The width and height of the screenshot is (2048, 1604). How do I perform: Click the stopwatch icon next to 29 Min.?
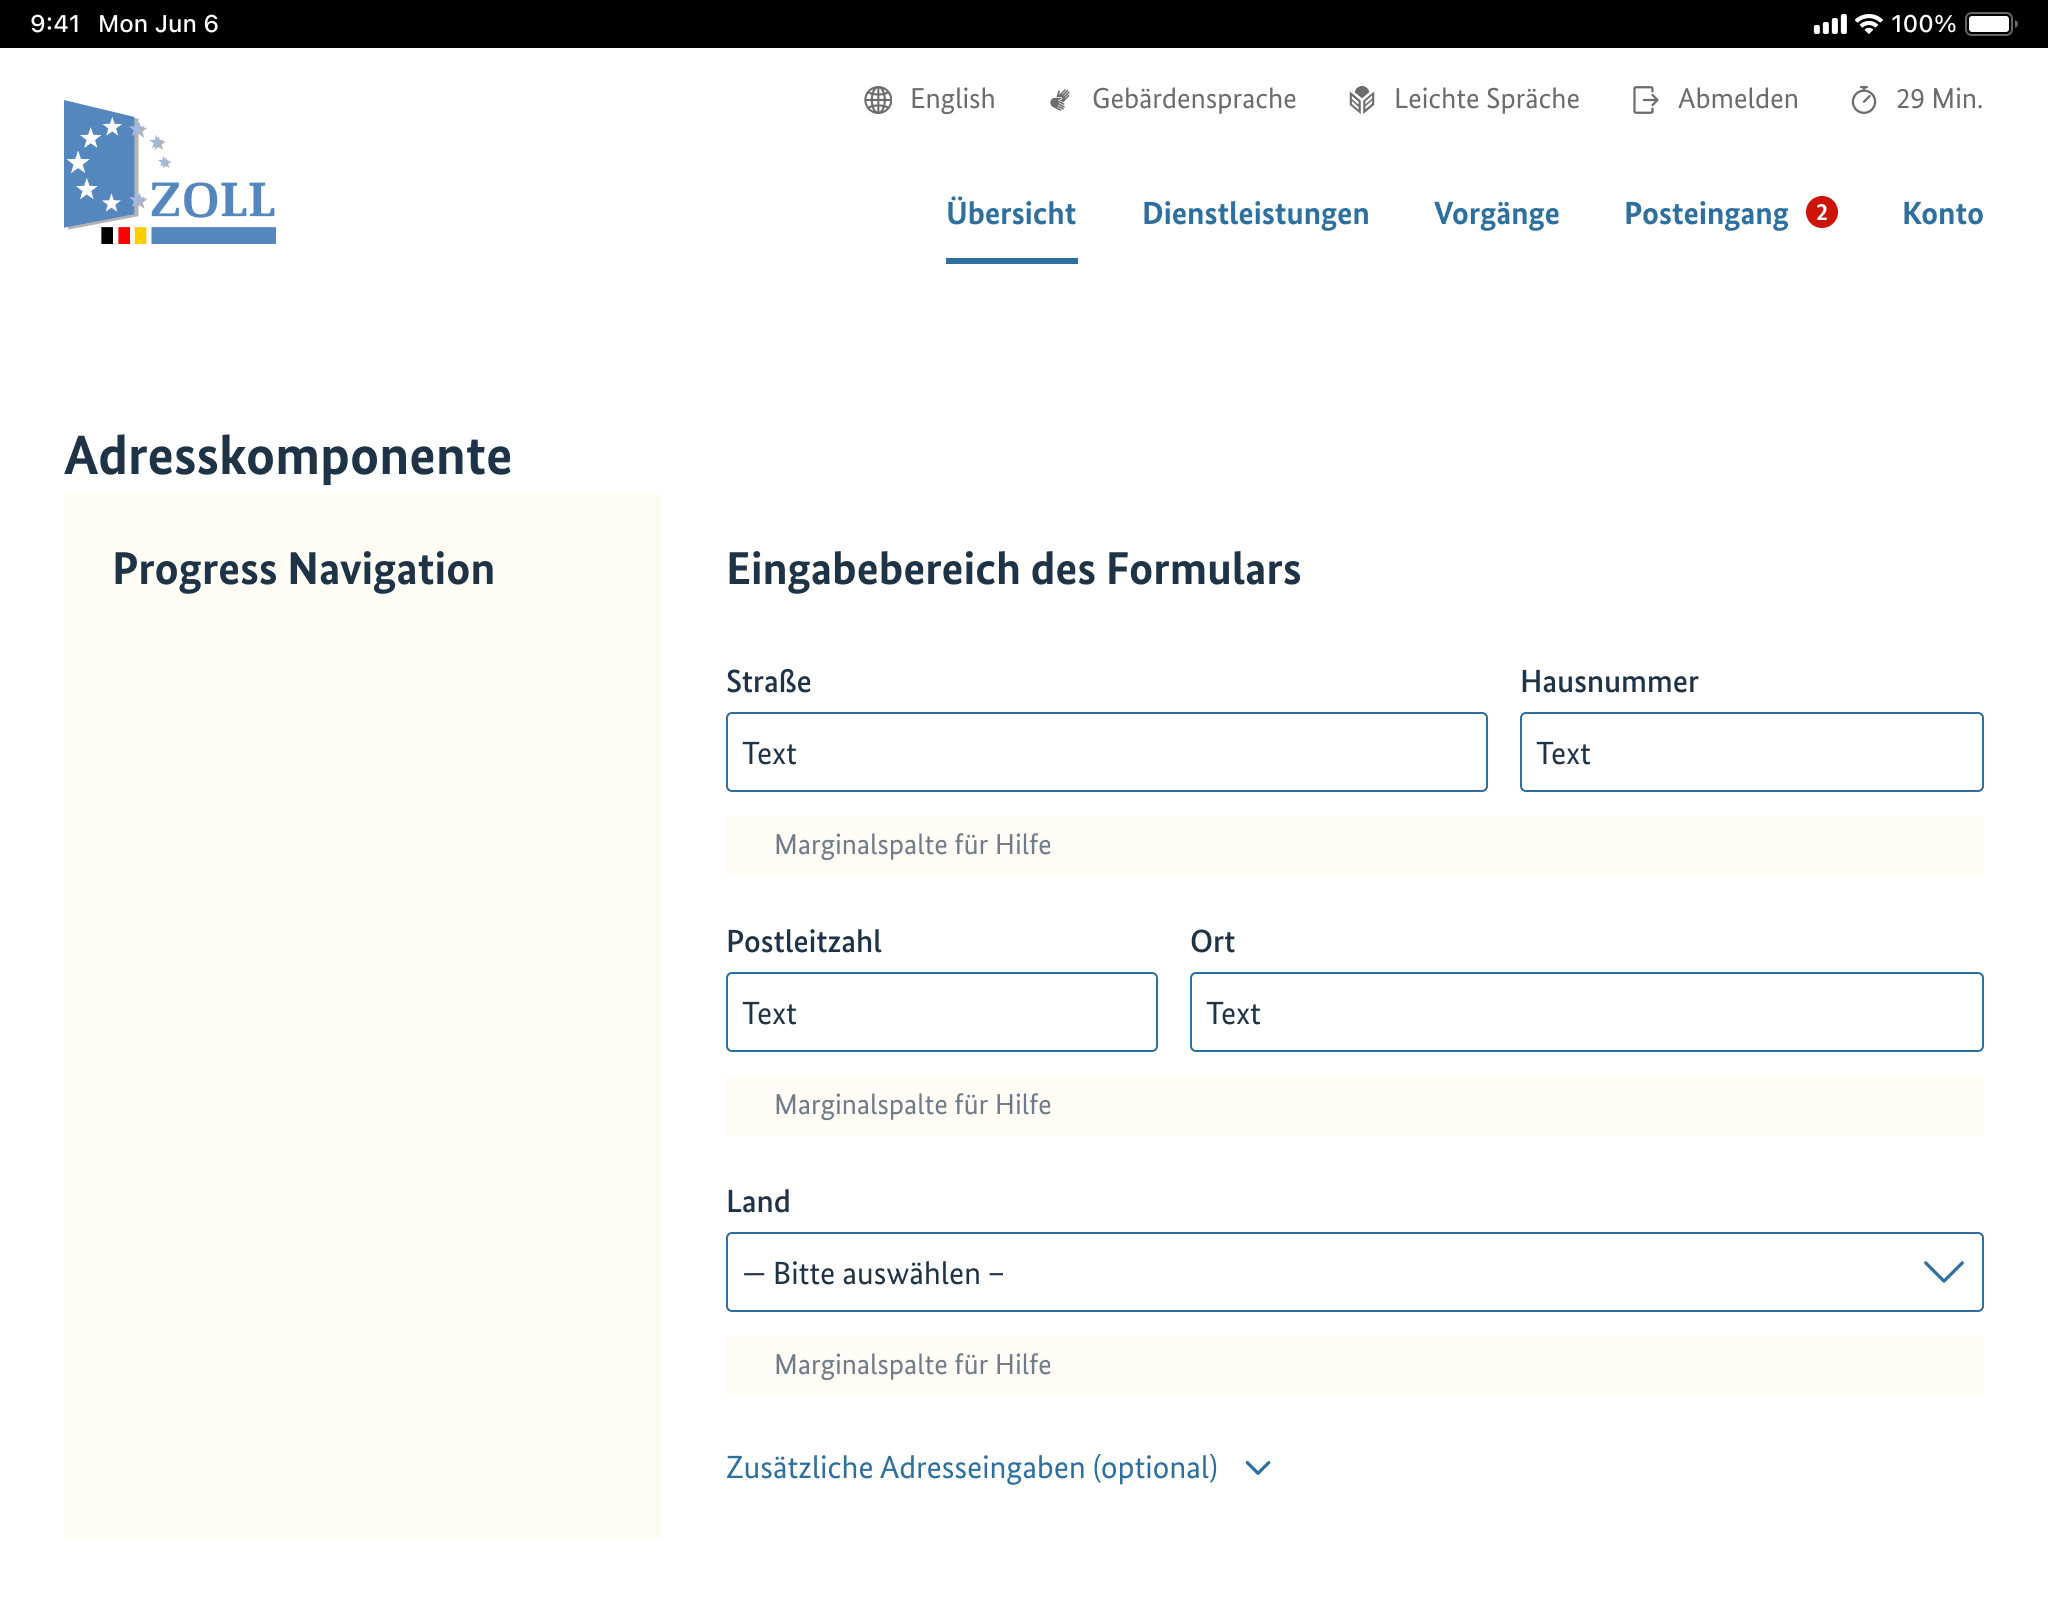point(1863,99)
